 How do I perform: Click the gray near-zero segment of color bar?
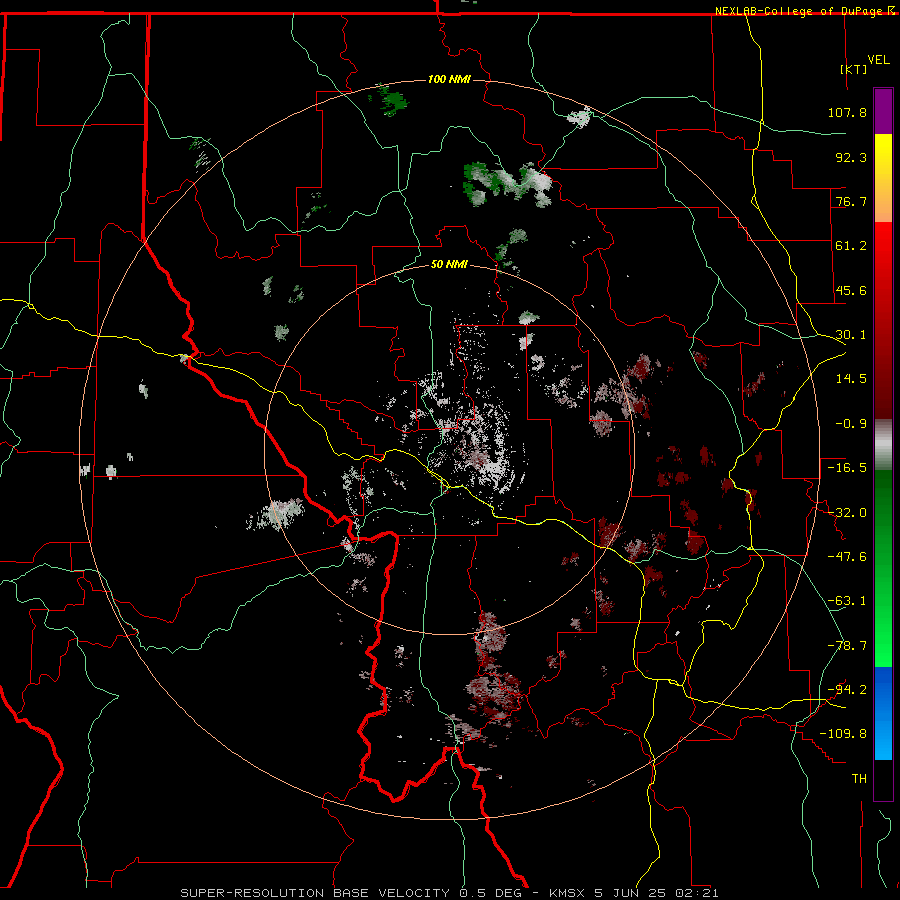pos(883,445)
